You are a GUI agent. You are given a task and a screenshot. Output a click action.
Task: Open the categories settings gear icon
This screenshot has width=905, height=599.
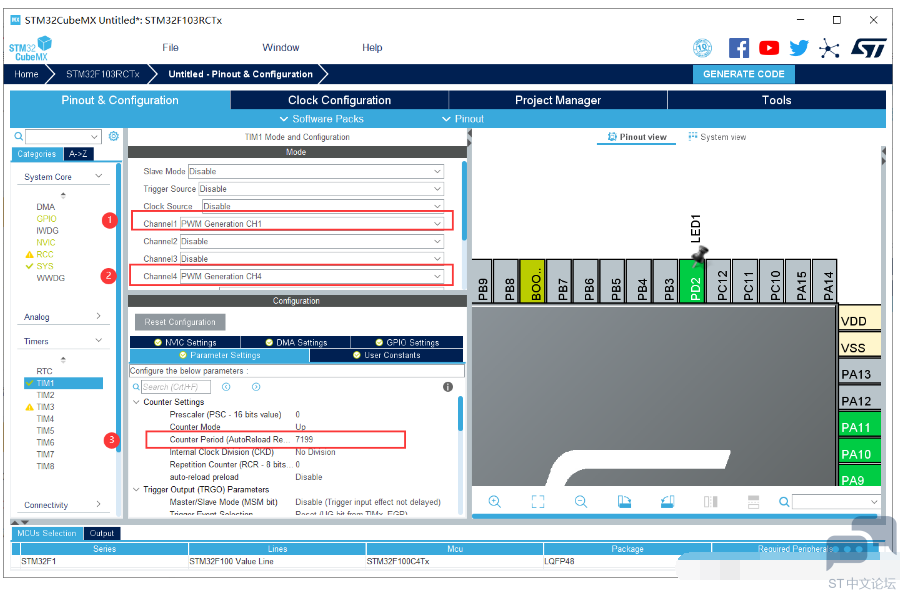[114, 136]
